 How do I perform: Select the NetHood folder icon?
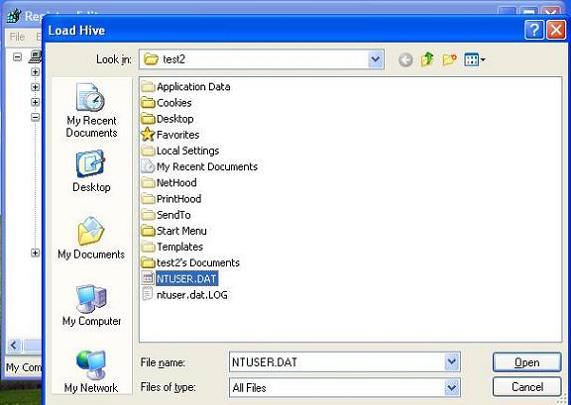148,182
